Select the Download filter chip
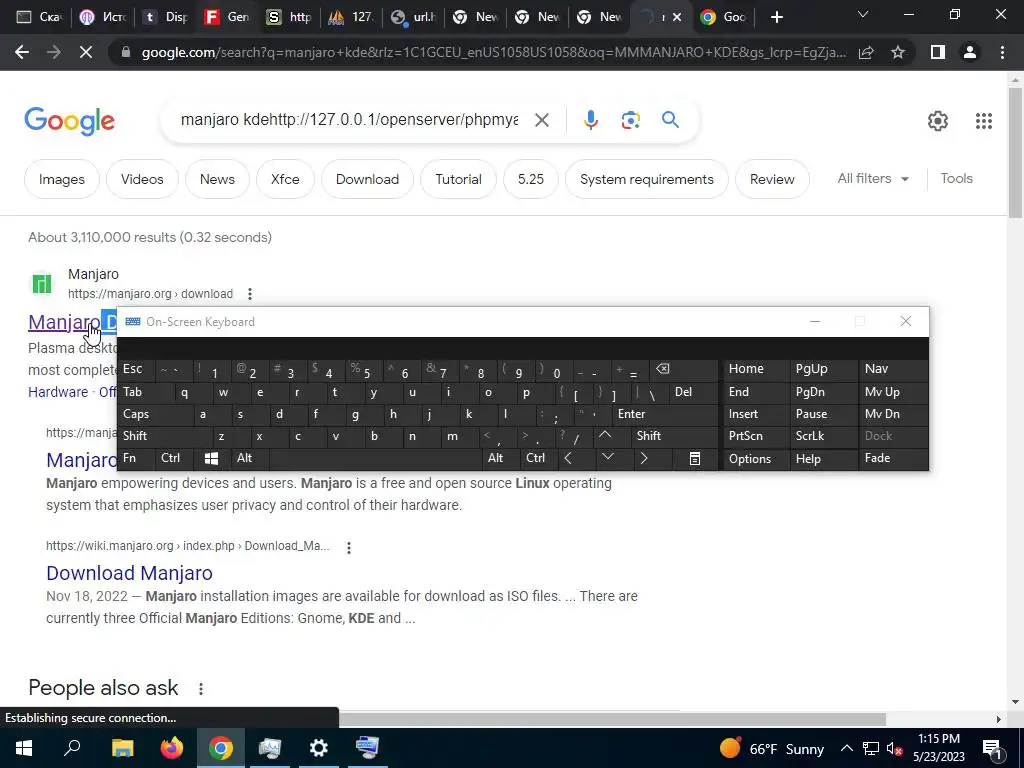 [367, 179]
